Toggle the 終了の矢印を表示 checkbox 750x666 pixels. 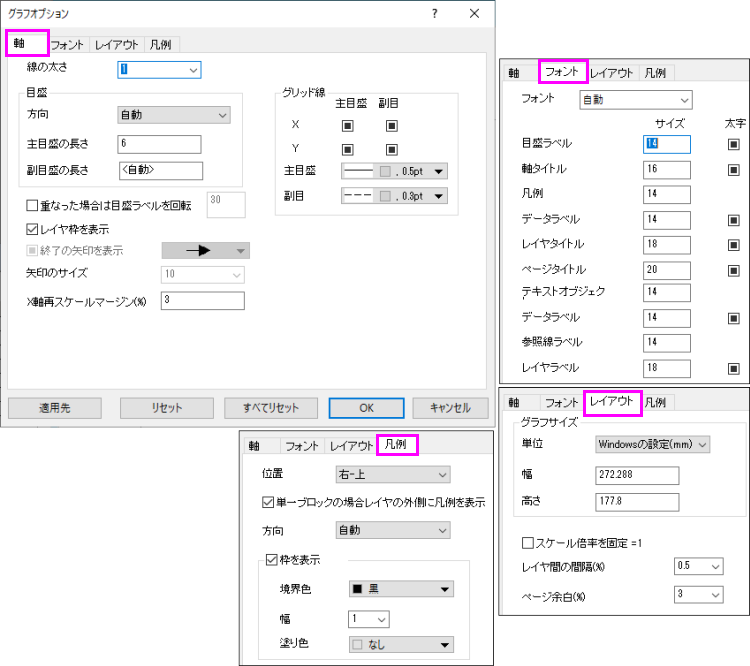32,250
